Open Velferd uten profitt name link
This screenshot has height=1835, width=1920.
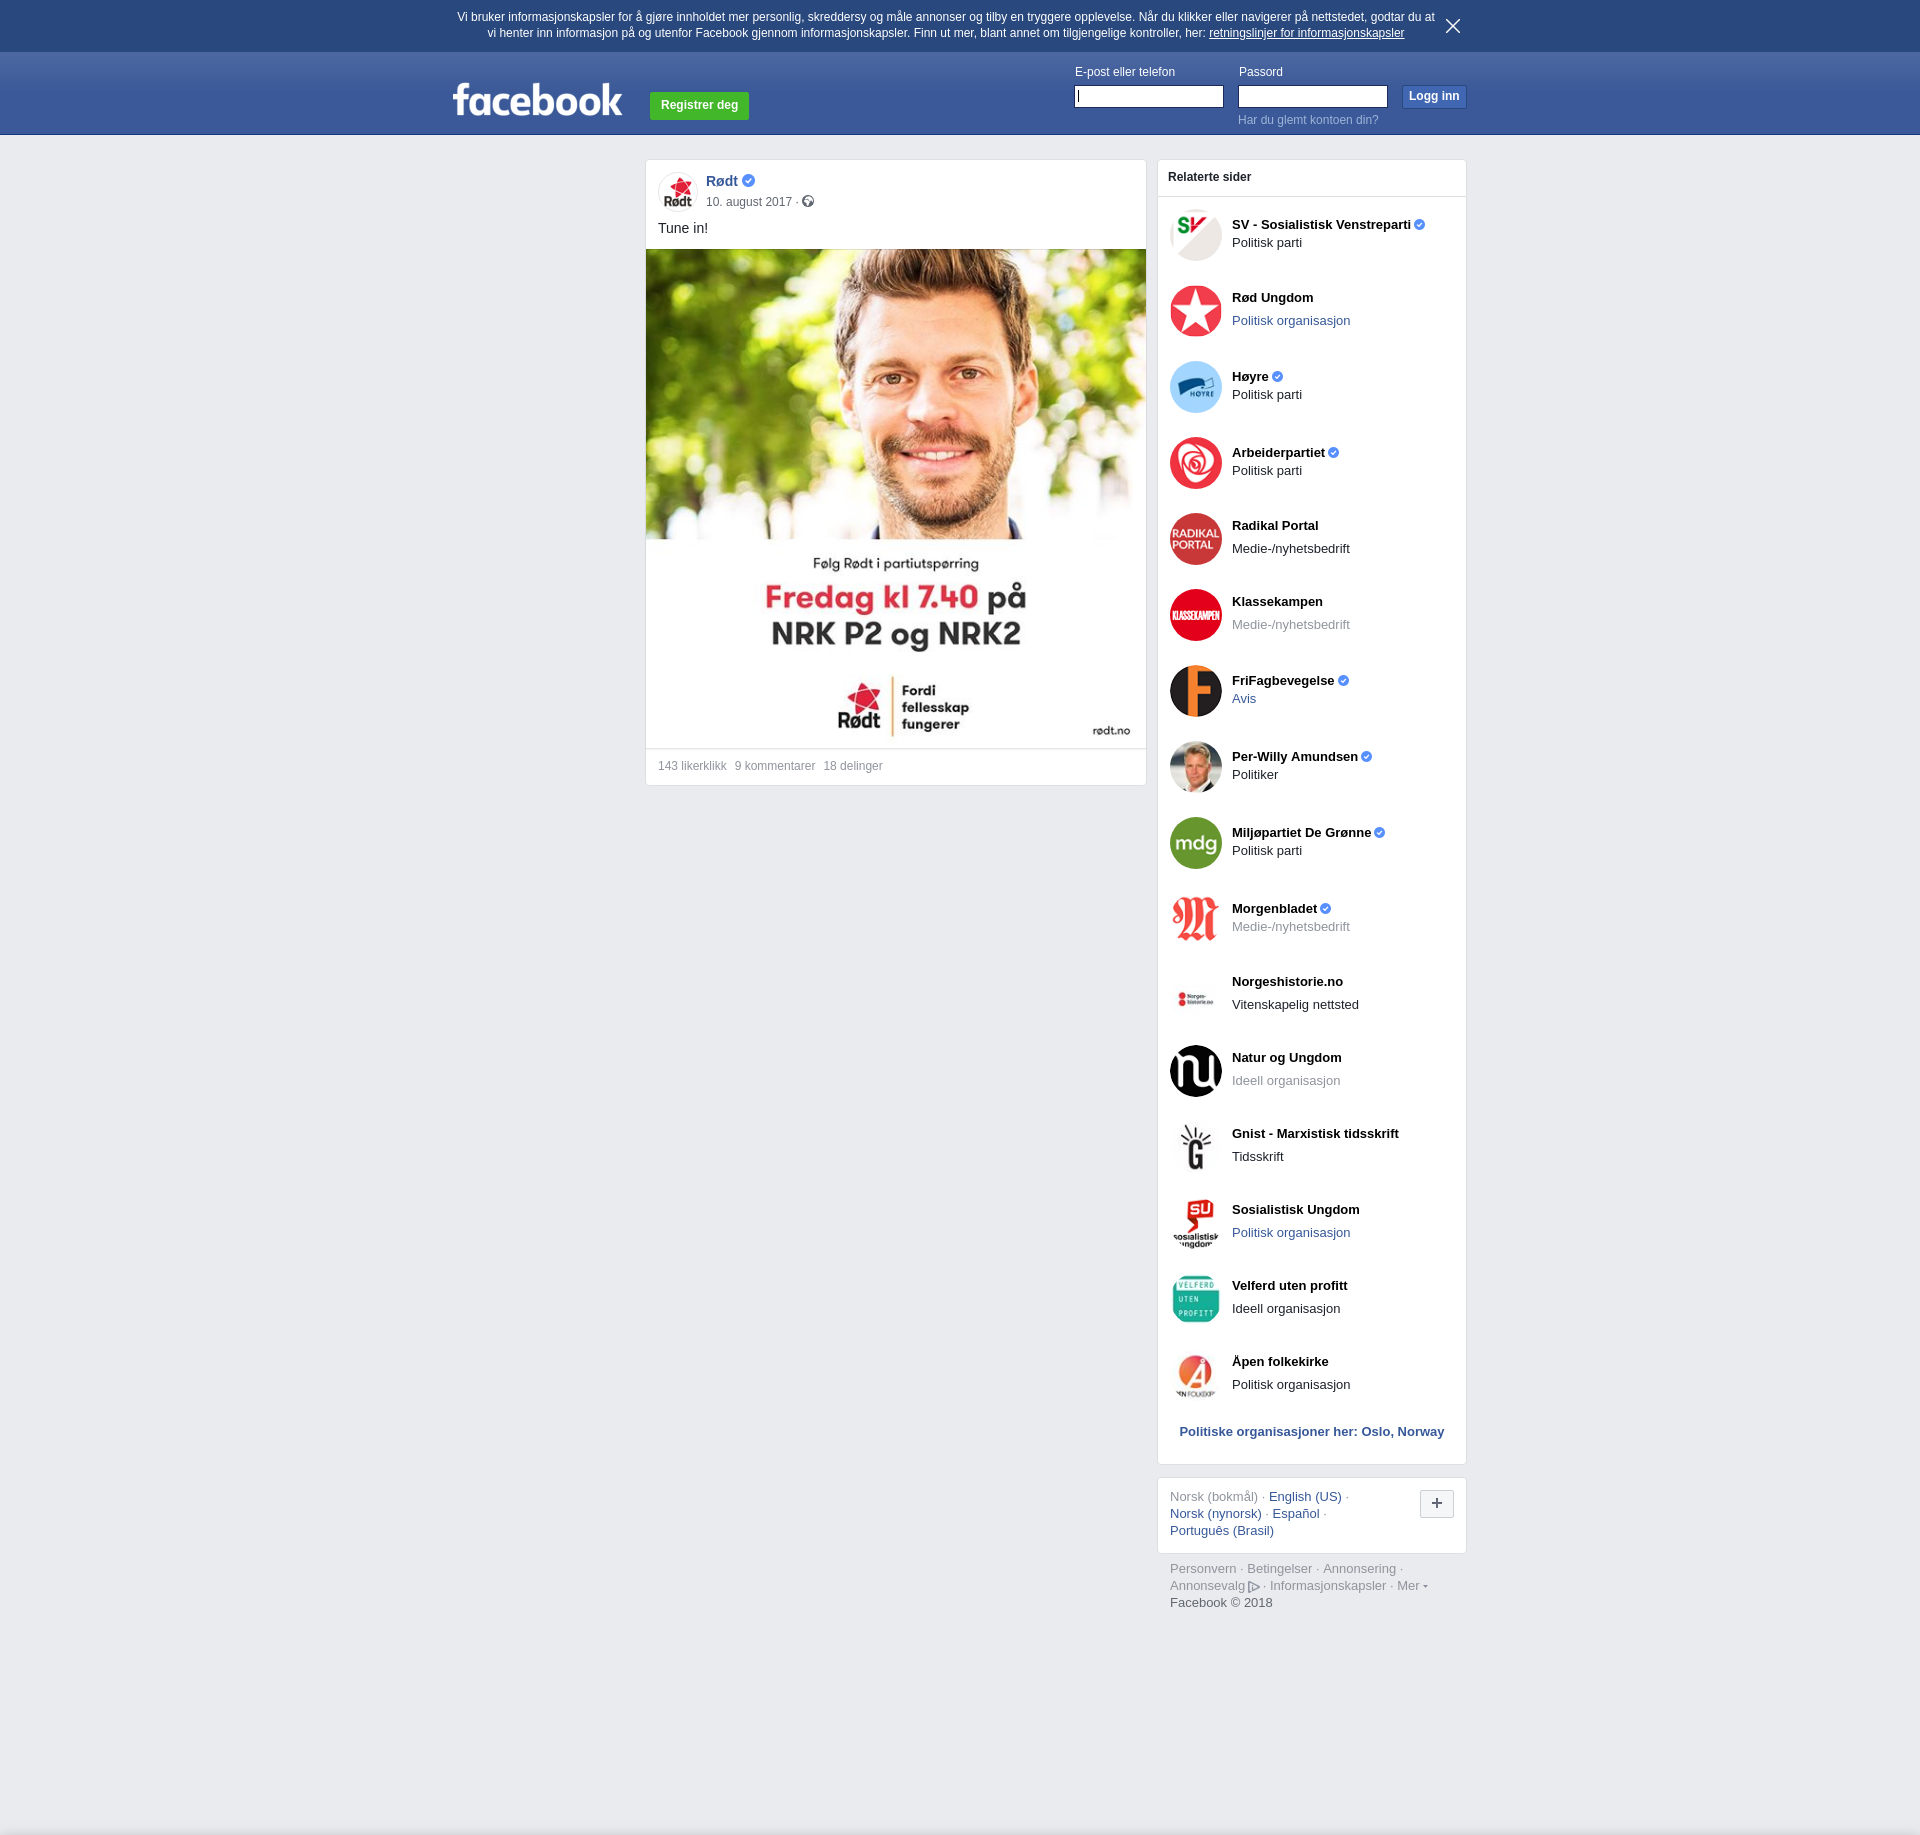pos(1289,1286)
